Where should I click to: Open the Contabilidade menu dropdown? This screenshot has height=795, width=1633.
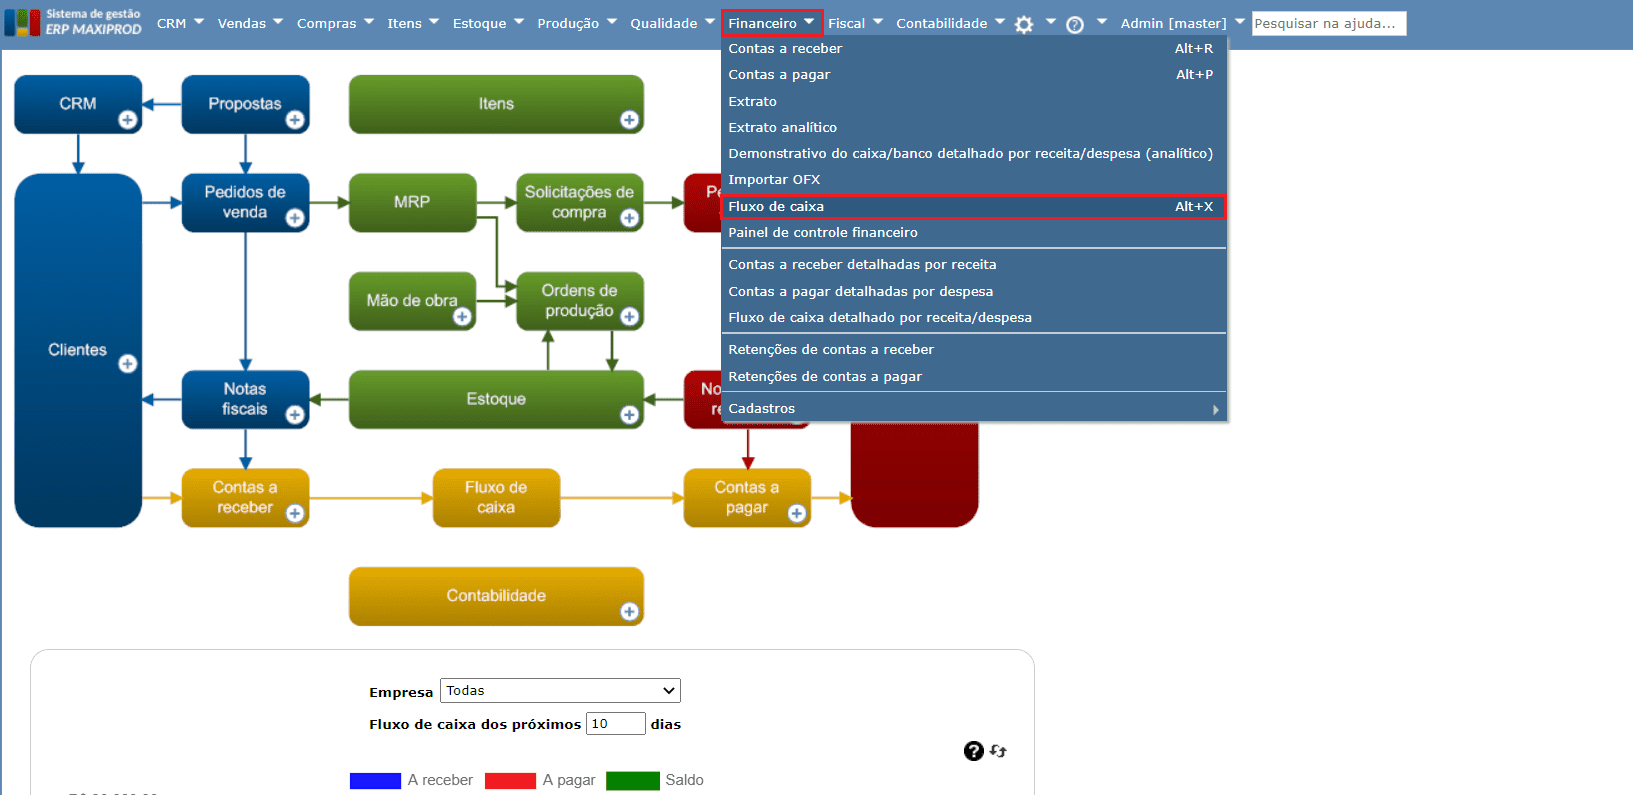pyautogui.click(x=950, y=23)
